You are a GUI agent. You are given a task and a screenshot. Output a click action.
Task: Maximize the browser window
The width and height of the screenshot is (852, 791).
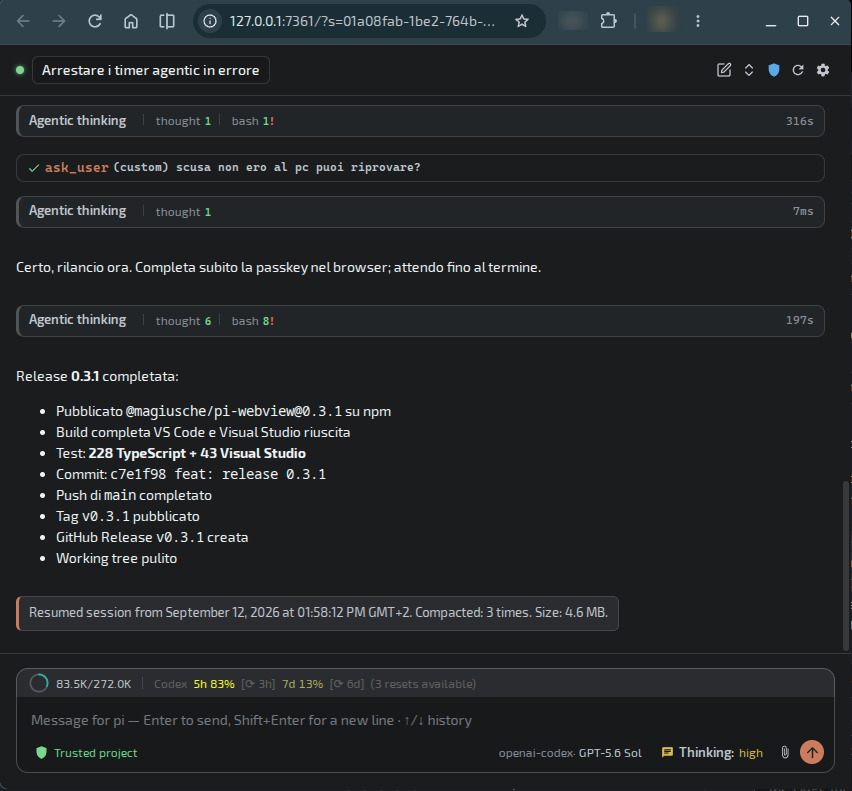coord(803,21)
